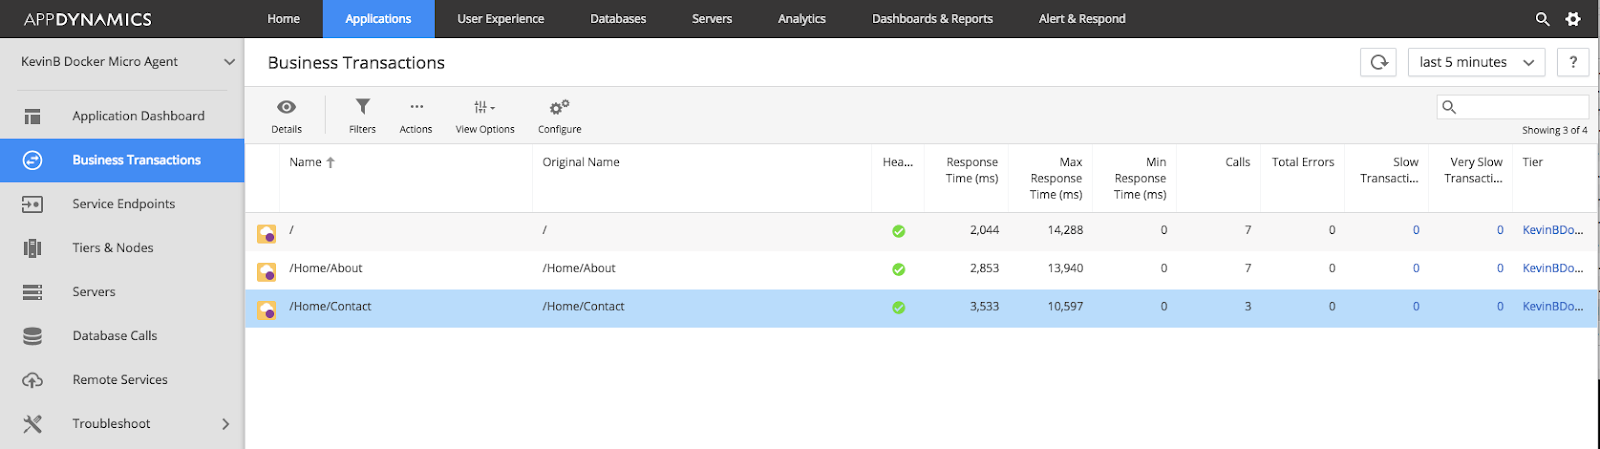Image resolution: width=1600 pixels, height=449 pixels.
Task: Click tier link in /Home/Contact row
Action: pyautogui.click(x=1552, y=307)
